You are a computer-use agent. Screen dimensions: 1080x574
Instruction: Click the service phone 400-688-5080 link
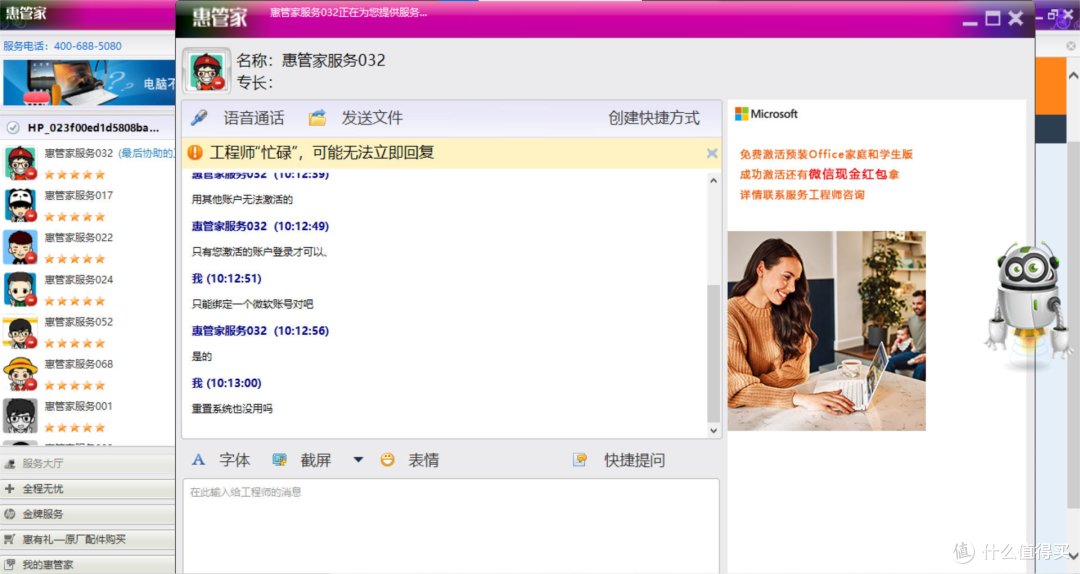coord(87,45)
